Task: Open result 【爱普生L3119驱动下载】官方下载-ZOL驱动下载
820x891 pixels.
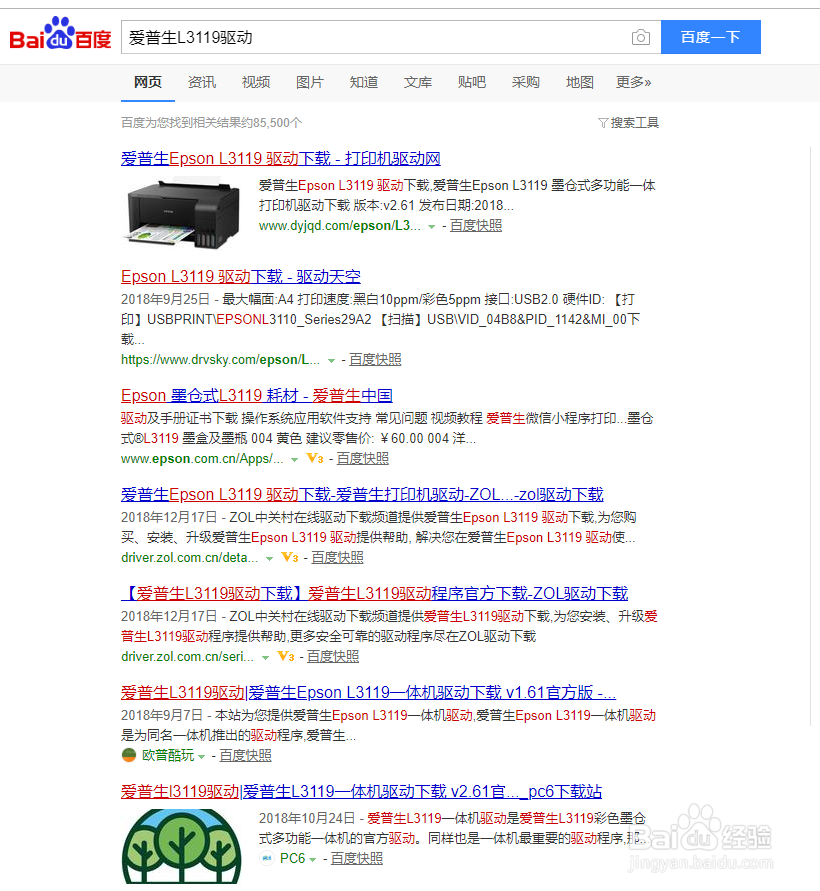Action: (x=374, y=594)
